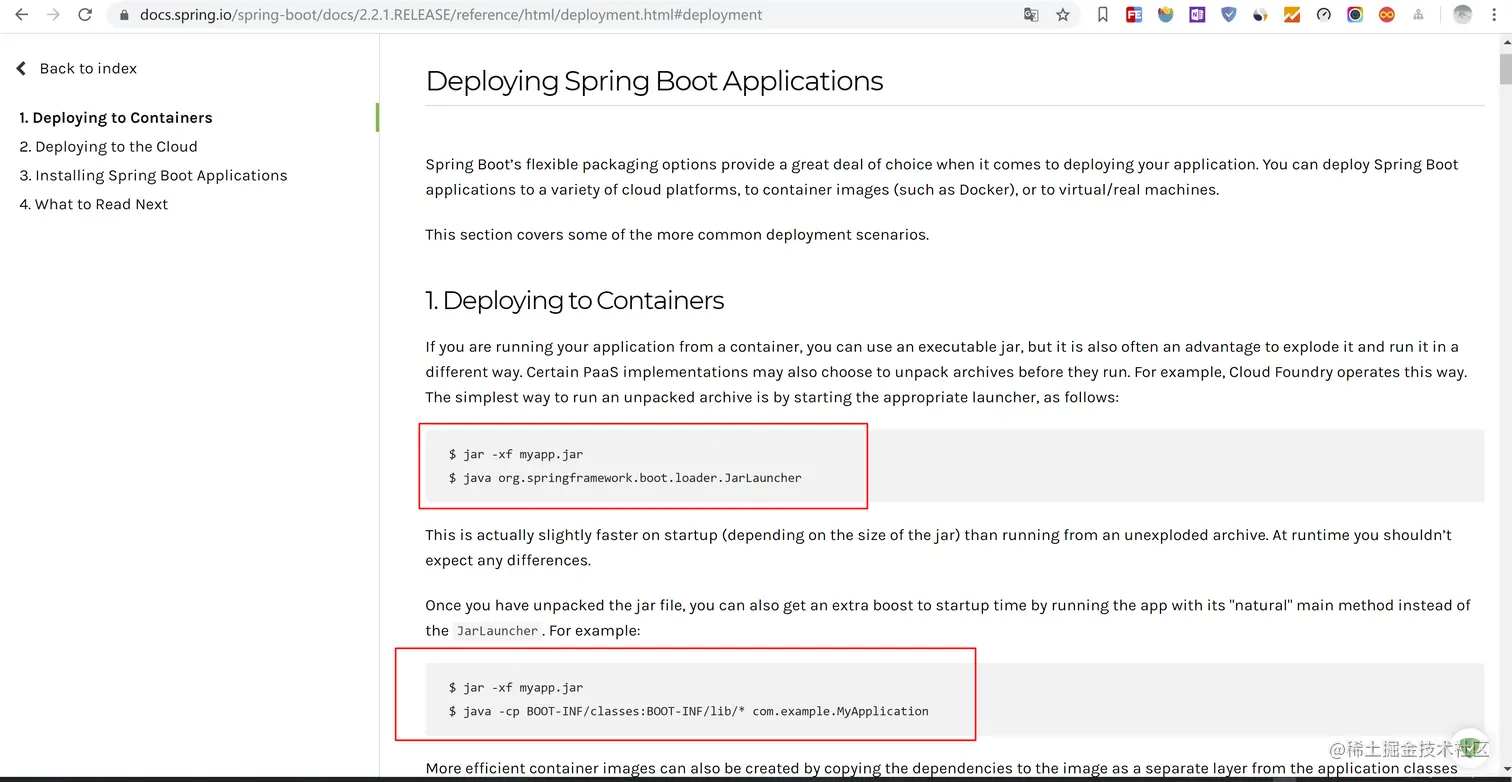Click the 'If you are running your application' paragraph
This screenshot has width=1512, height=782.
tap(946, 372)
